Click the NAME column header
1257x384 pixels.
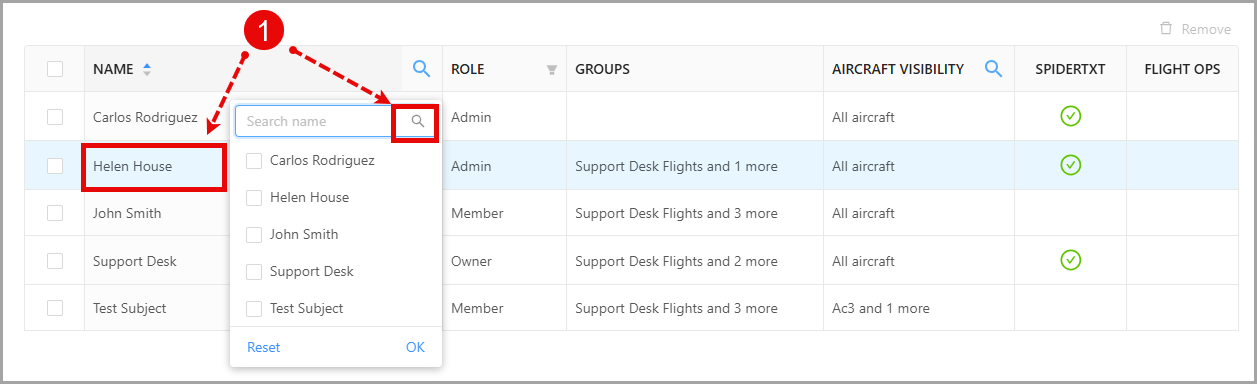tap(113, 69)
